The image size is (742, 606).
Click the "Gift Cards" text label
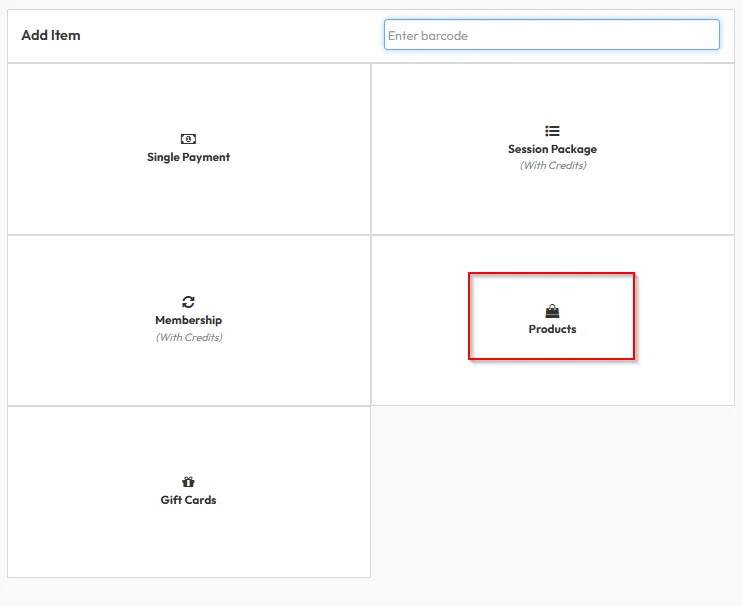coord(188,500)
